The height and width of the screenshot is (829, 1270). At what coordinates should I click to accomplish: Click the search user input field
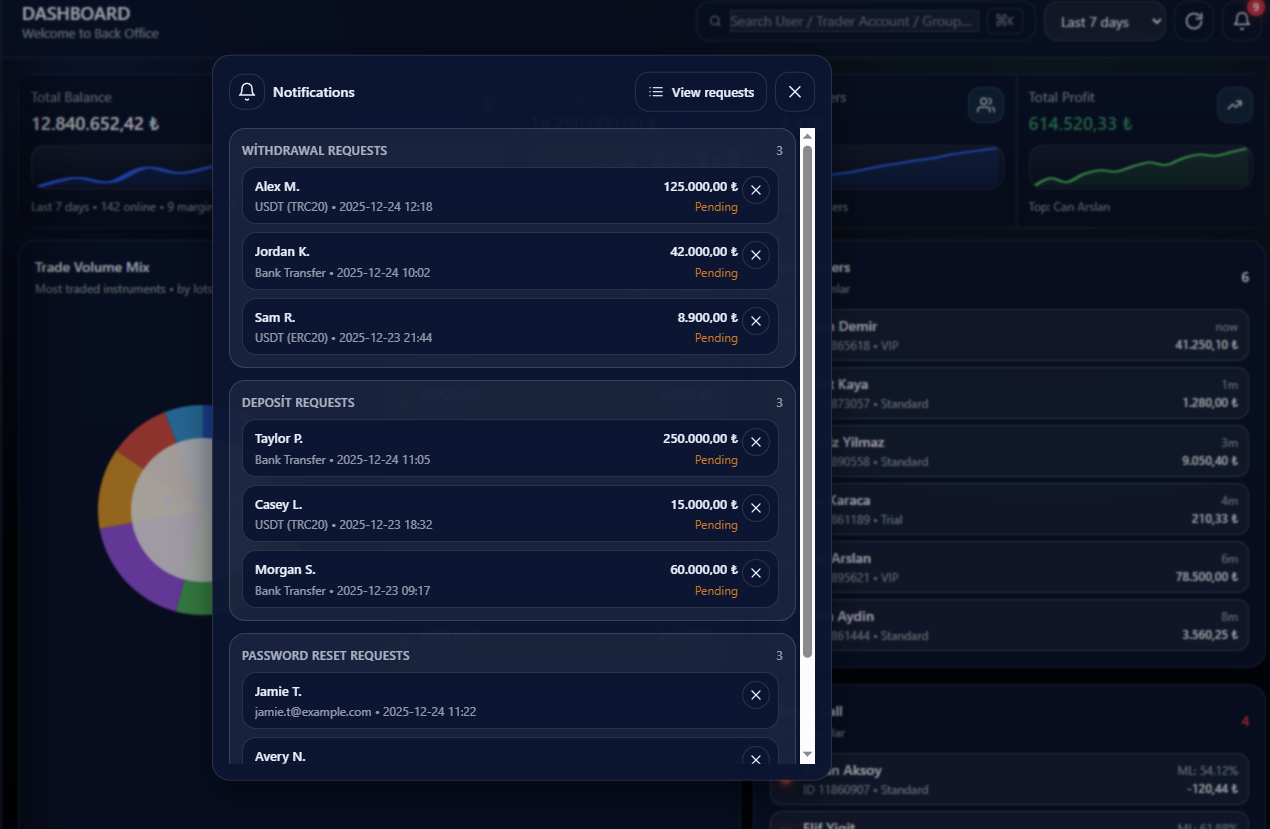[x=853, y=21]
